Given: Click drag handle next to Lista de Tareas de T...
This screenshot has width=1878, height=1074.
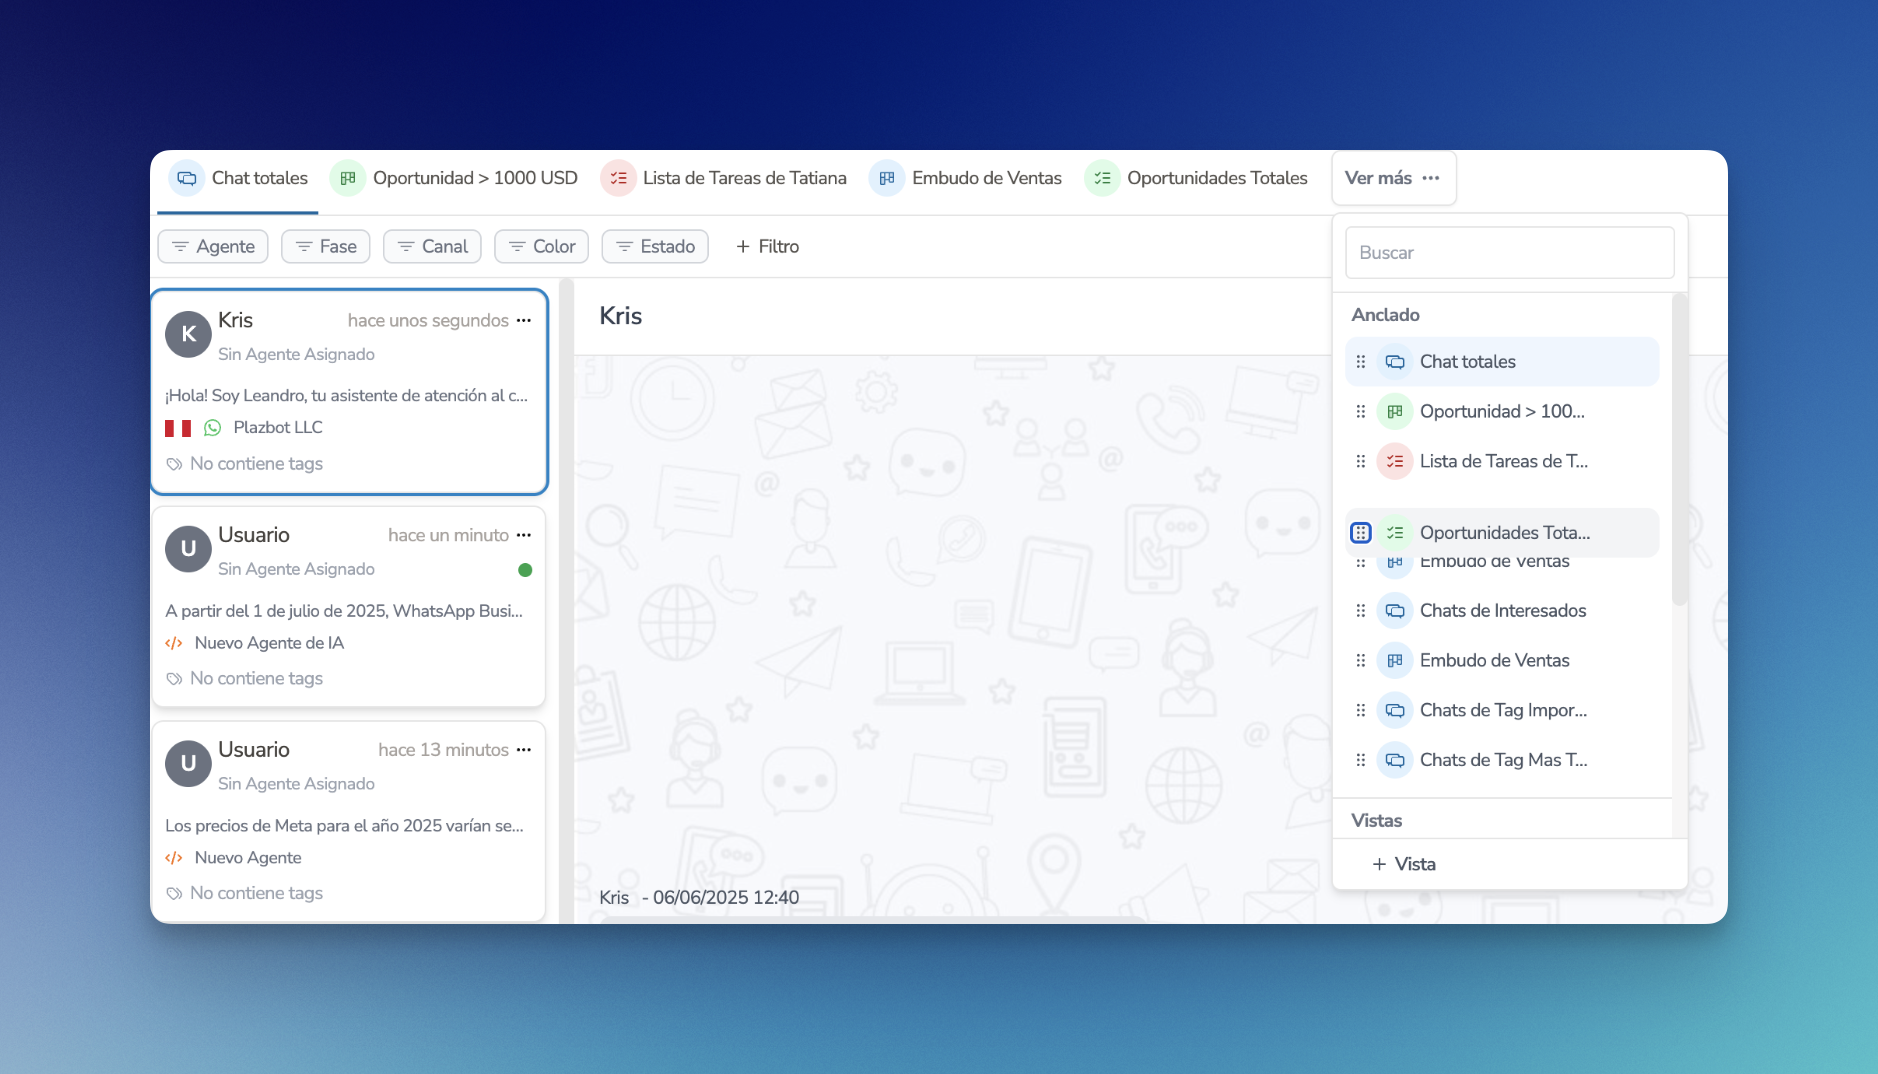Looking at the screenshot, I should 1361,462.
